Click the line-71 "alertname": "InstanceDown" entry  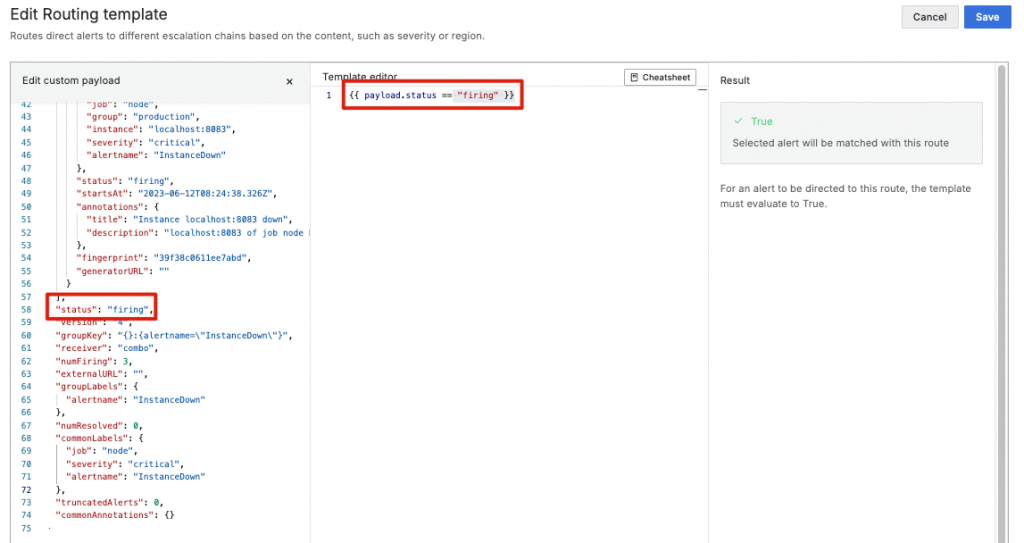(135, 477)
